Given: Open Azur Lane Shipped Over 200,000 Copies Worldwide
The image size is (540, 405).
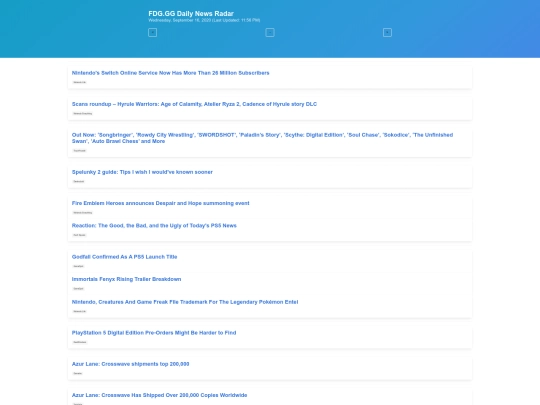Looking at the screenshot, I should (159, 395).
